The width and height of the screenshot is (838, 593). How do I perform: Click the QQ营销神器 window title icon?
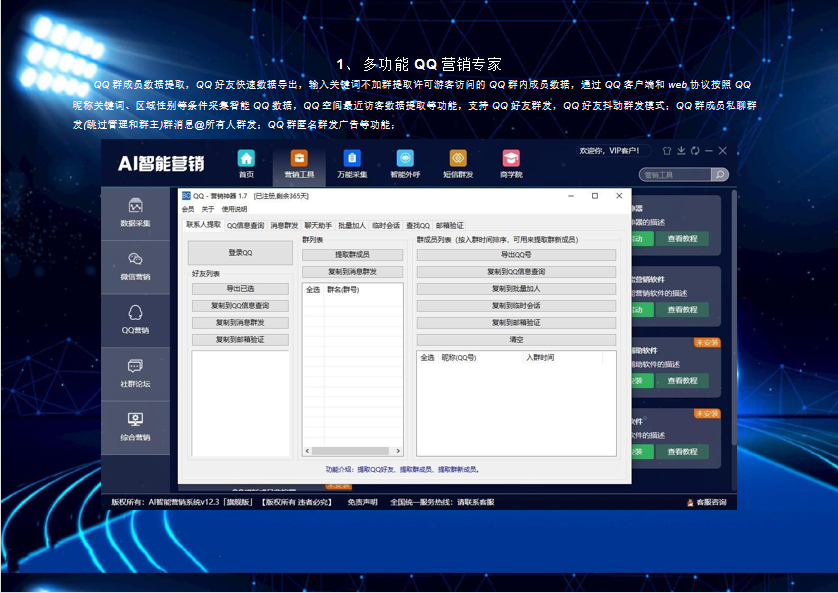click(186, 196)
